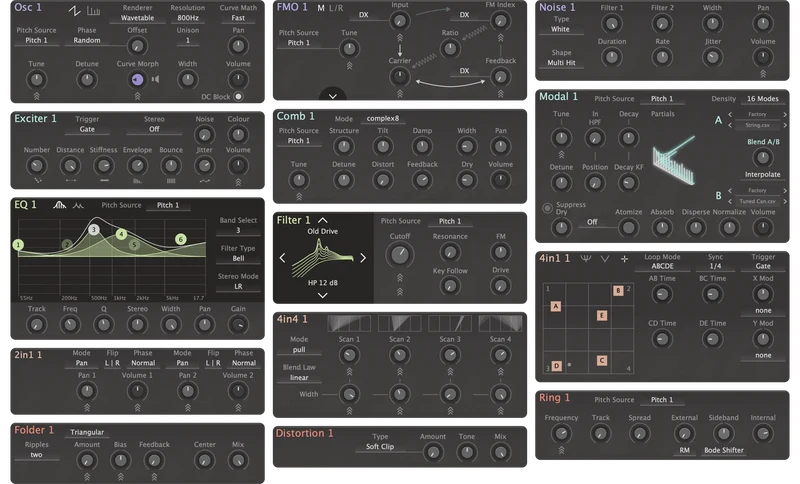
Task: Toggle the M mode button in FMO 1
Action: (x=320, y=8)
